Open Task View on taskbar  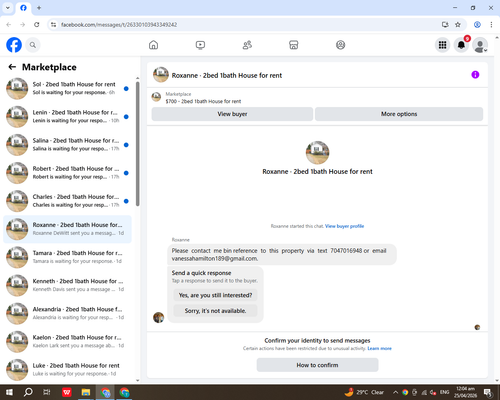[x=47, y=392]
